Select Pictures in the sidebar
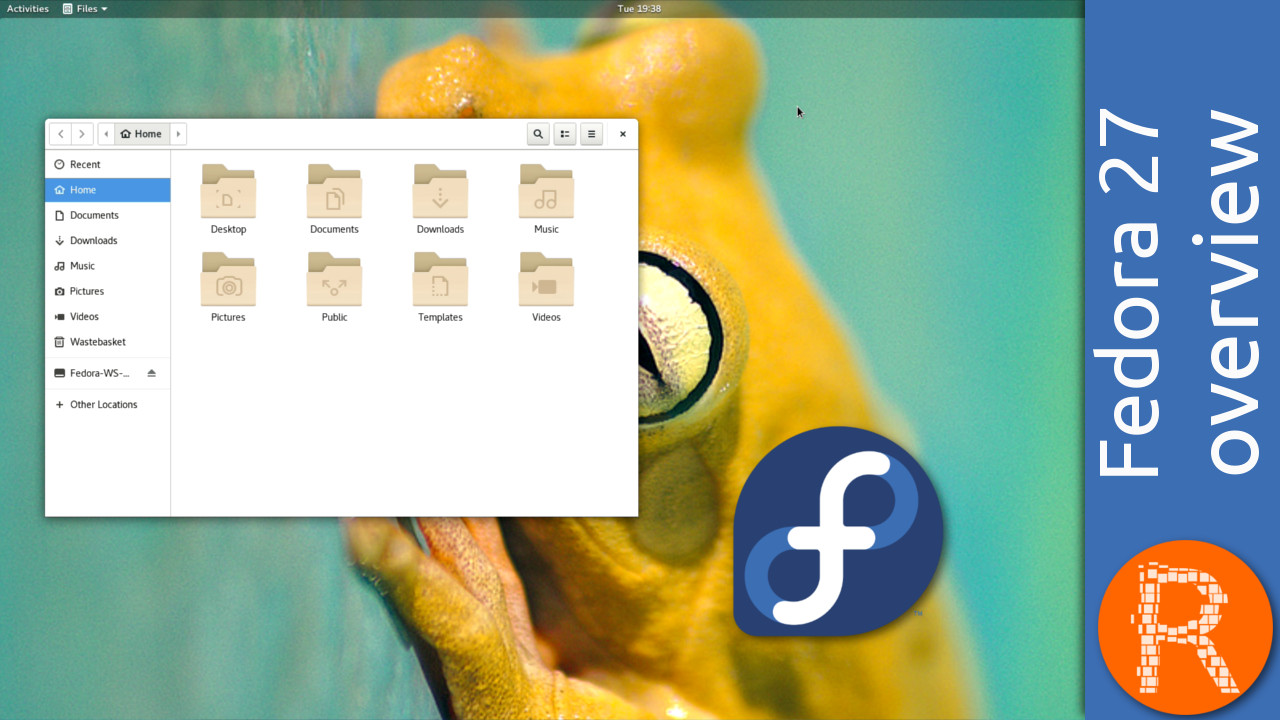The height and width of the screenshot is (720, 1280). tap(108, 291)
